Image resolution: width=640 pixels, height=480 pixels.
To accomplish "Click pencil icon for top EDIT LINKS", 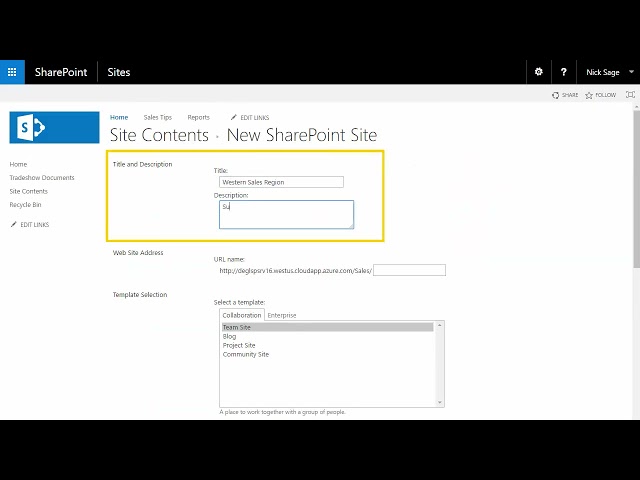I will click(233, 118).
